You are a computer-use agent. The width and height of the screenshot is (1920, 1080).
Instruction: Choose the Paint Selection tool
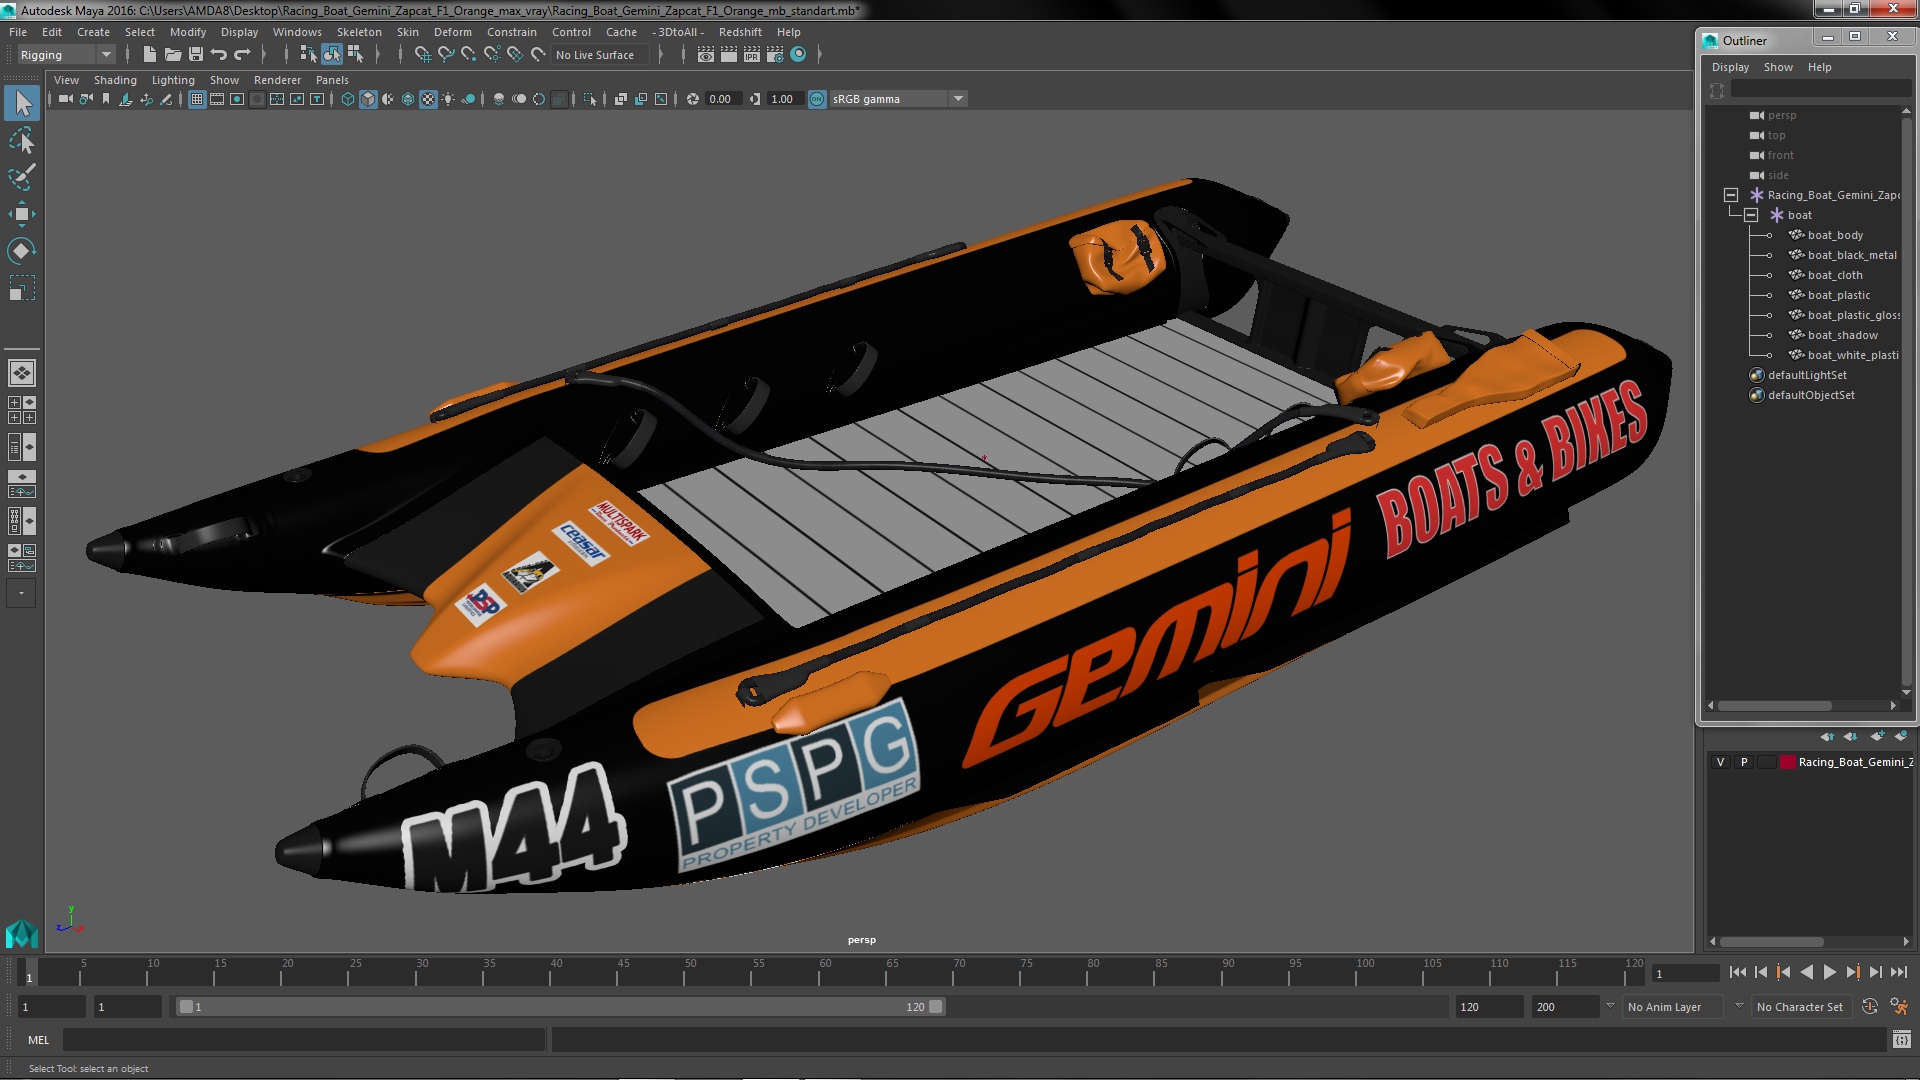(22, 177)
